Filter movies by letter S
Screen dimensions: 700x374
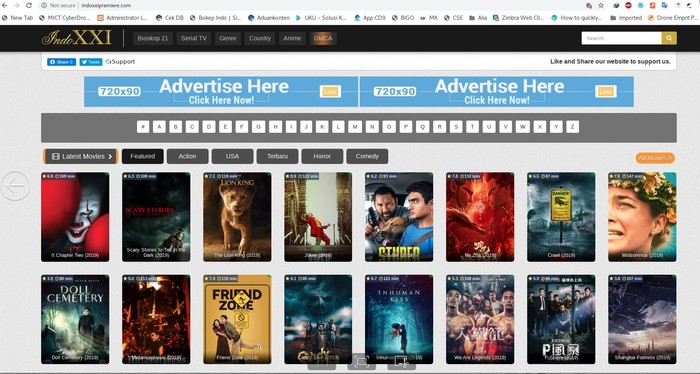tap(456, 127)
